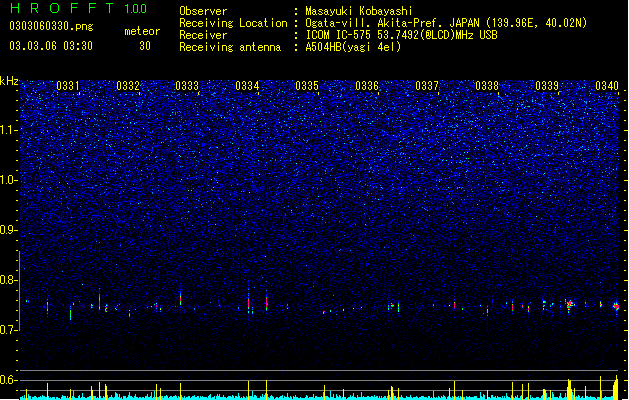
Task: Click the 1.0 kHz axis label
Action: click(10, 180)
